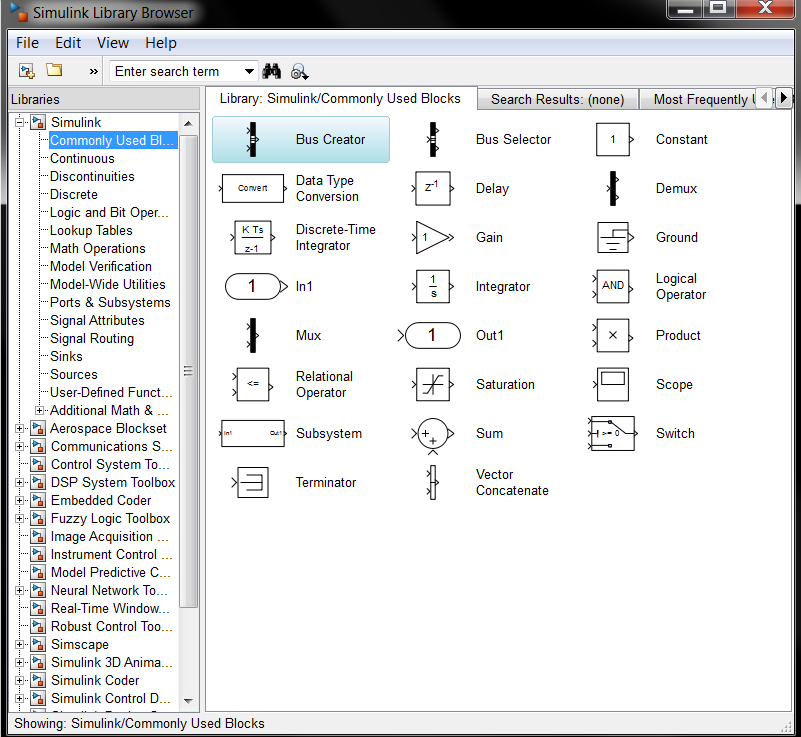Open the Scope block
Screen dimensions: 801x737
click(613, 384)
